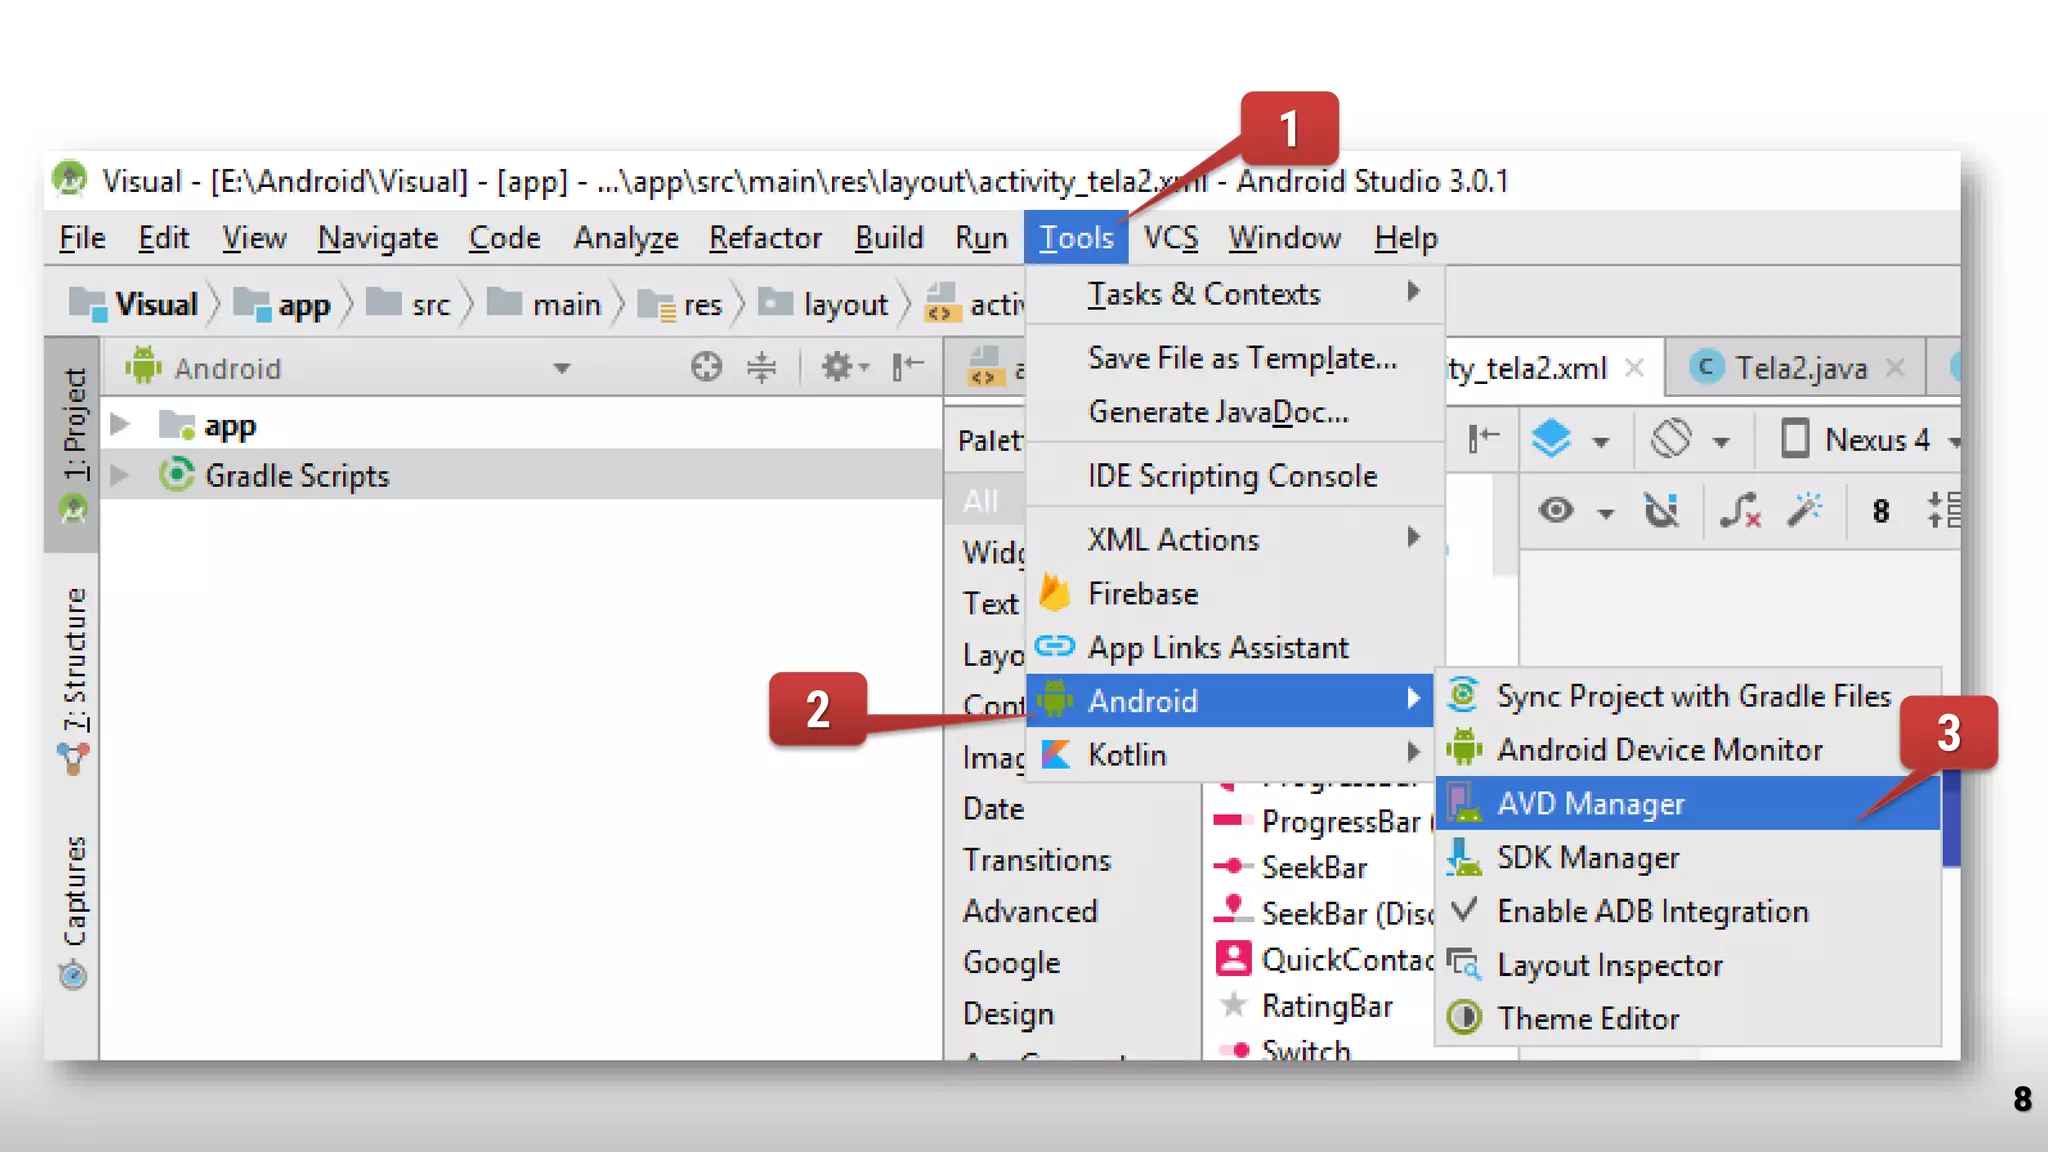Select the Transitions palette category

(1036, 860)
